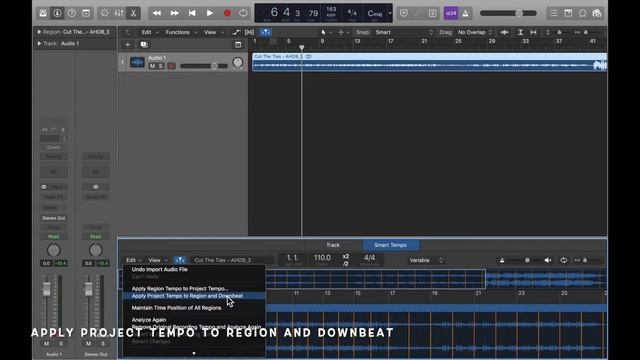Expand the Track Audio 1 disclosure triangle
Screen dimensions: 640x360
coord(39,43)
